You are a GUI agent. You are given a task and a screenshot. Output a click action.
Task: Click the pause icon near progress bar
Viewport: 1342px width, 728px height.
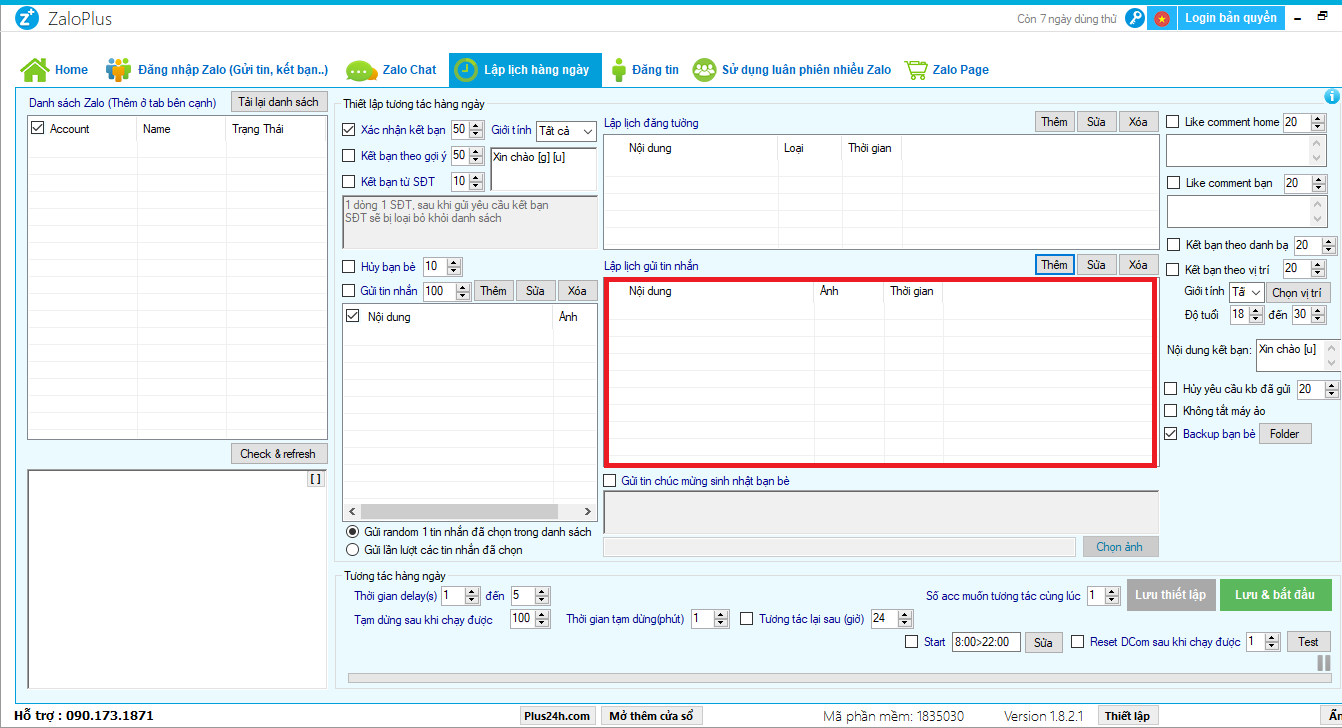1324,663
